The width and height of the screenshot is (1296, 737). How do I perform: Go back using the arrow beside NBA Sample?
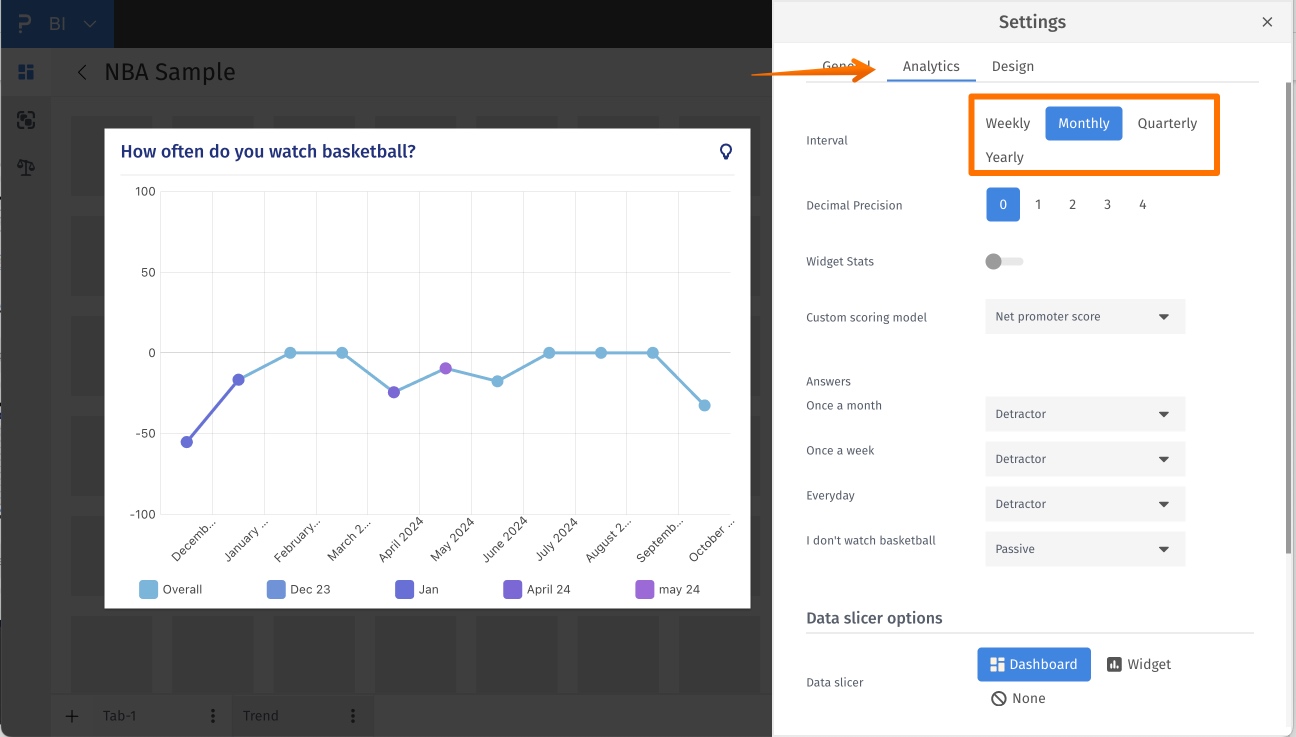click(x=83, y=72)
